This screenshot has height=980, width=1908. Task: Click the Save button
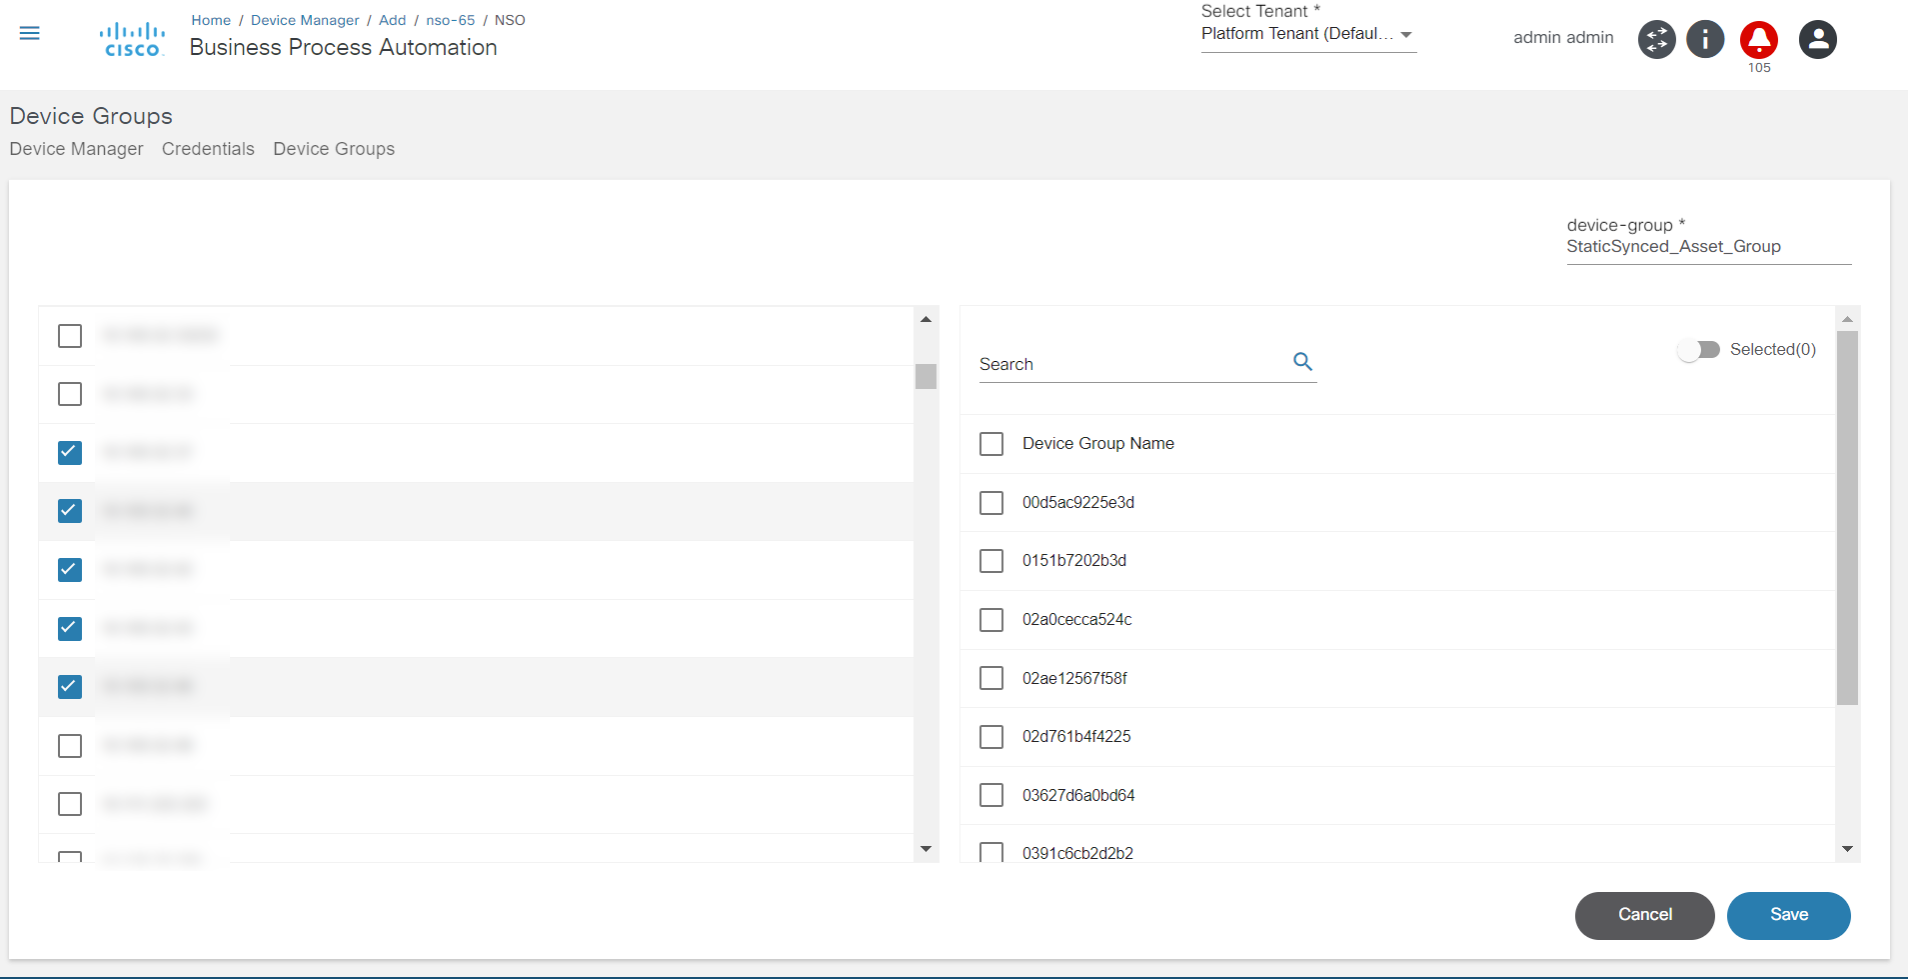pos(1788,915)
